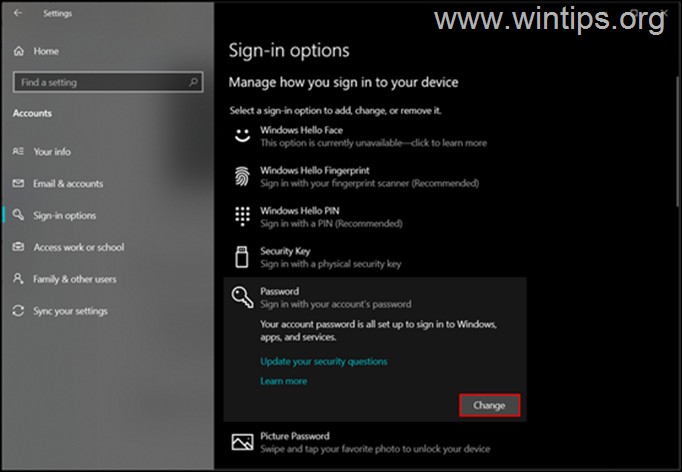This screenshot has height=472, width=682.
Task: Select Sign-in options in sidebar
Action: pos(65,215)
